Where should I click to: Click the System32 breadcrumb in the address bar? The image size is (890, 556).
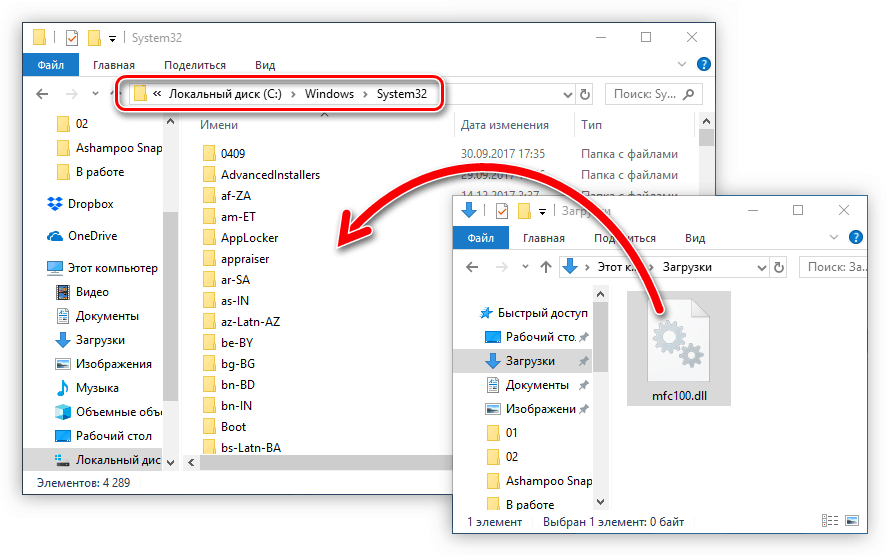[402, 94]
